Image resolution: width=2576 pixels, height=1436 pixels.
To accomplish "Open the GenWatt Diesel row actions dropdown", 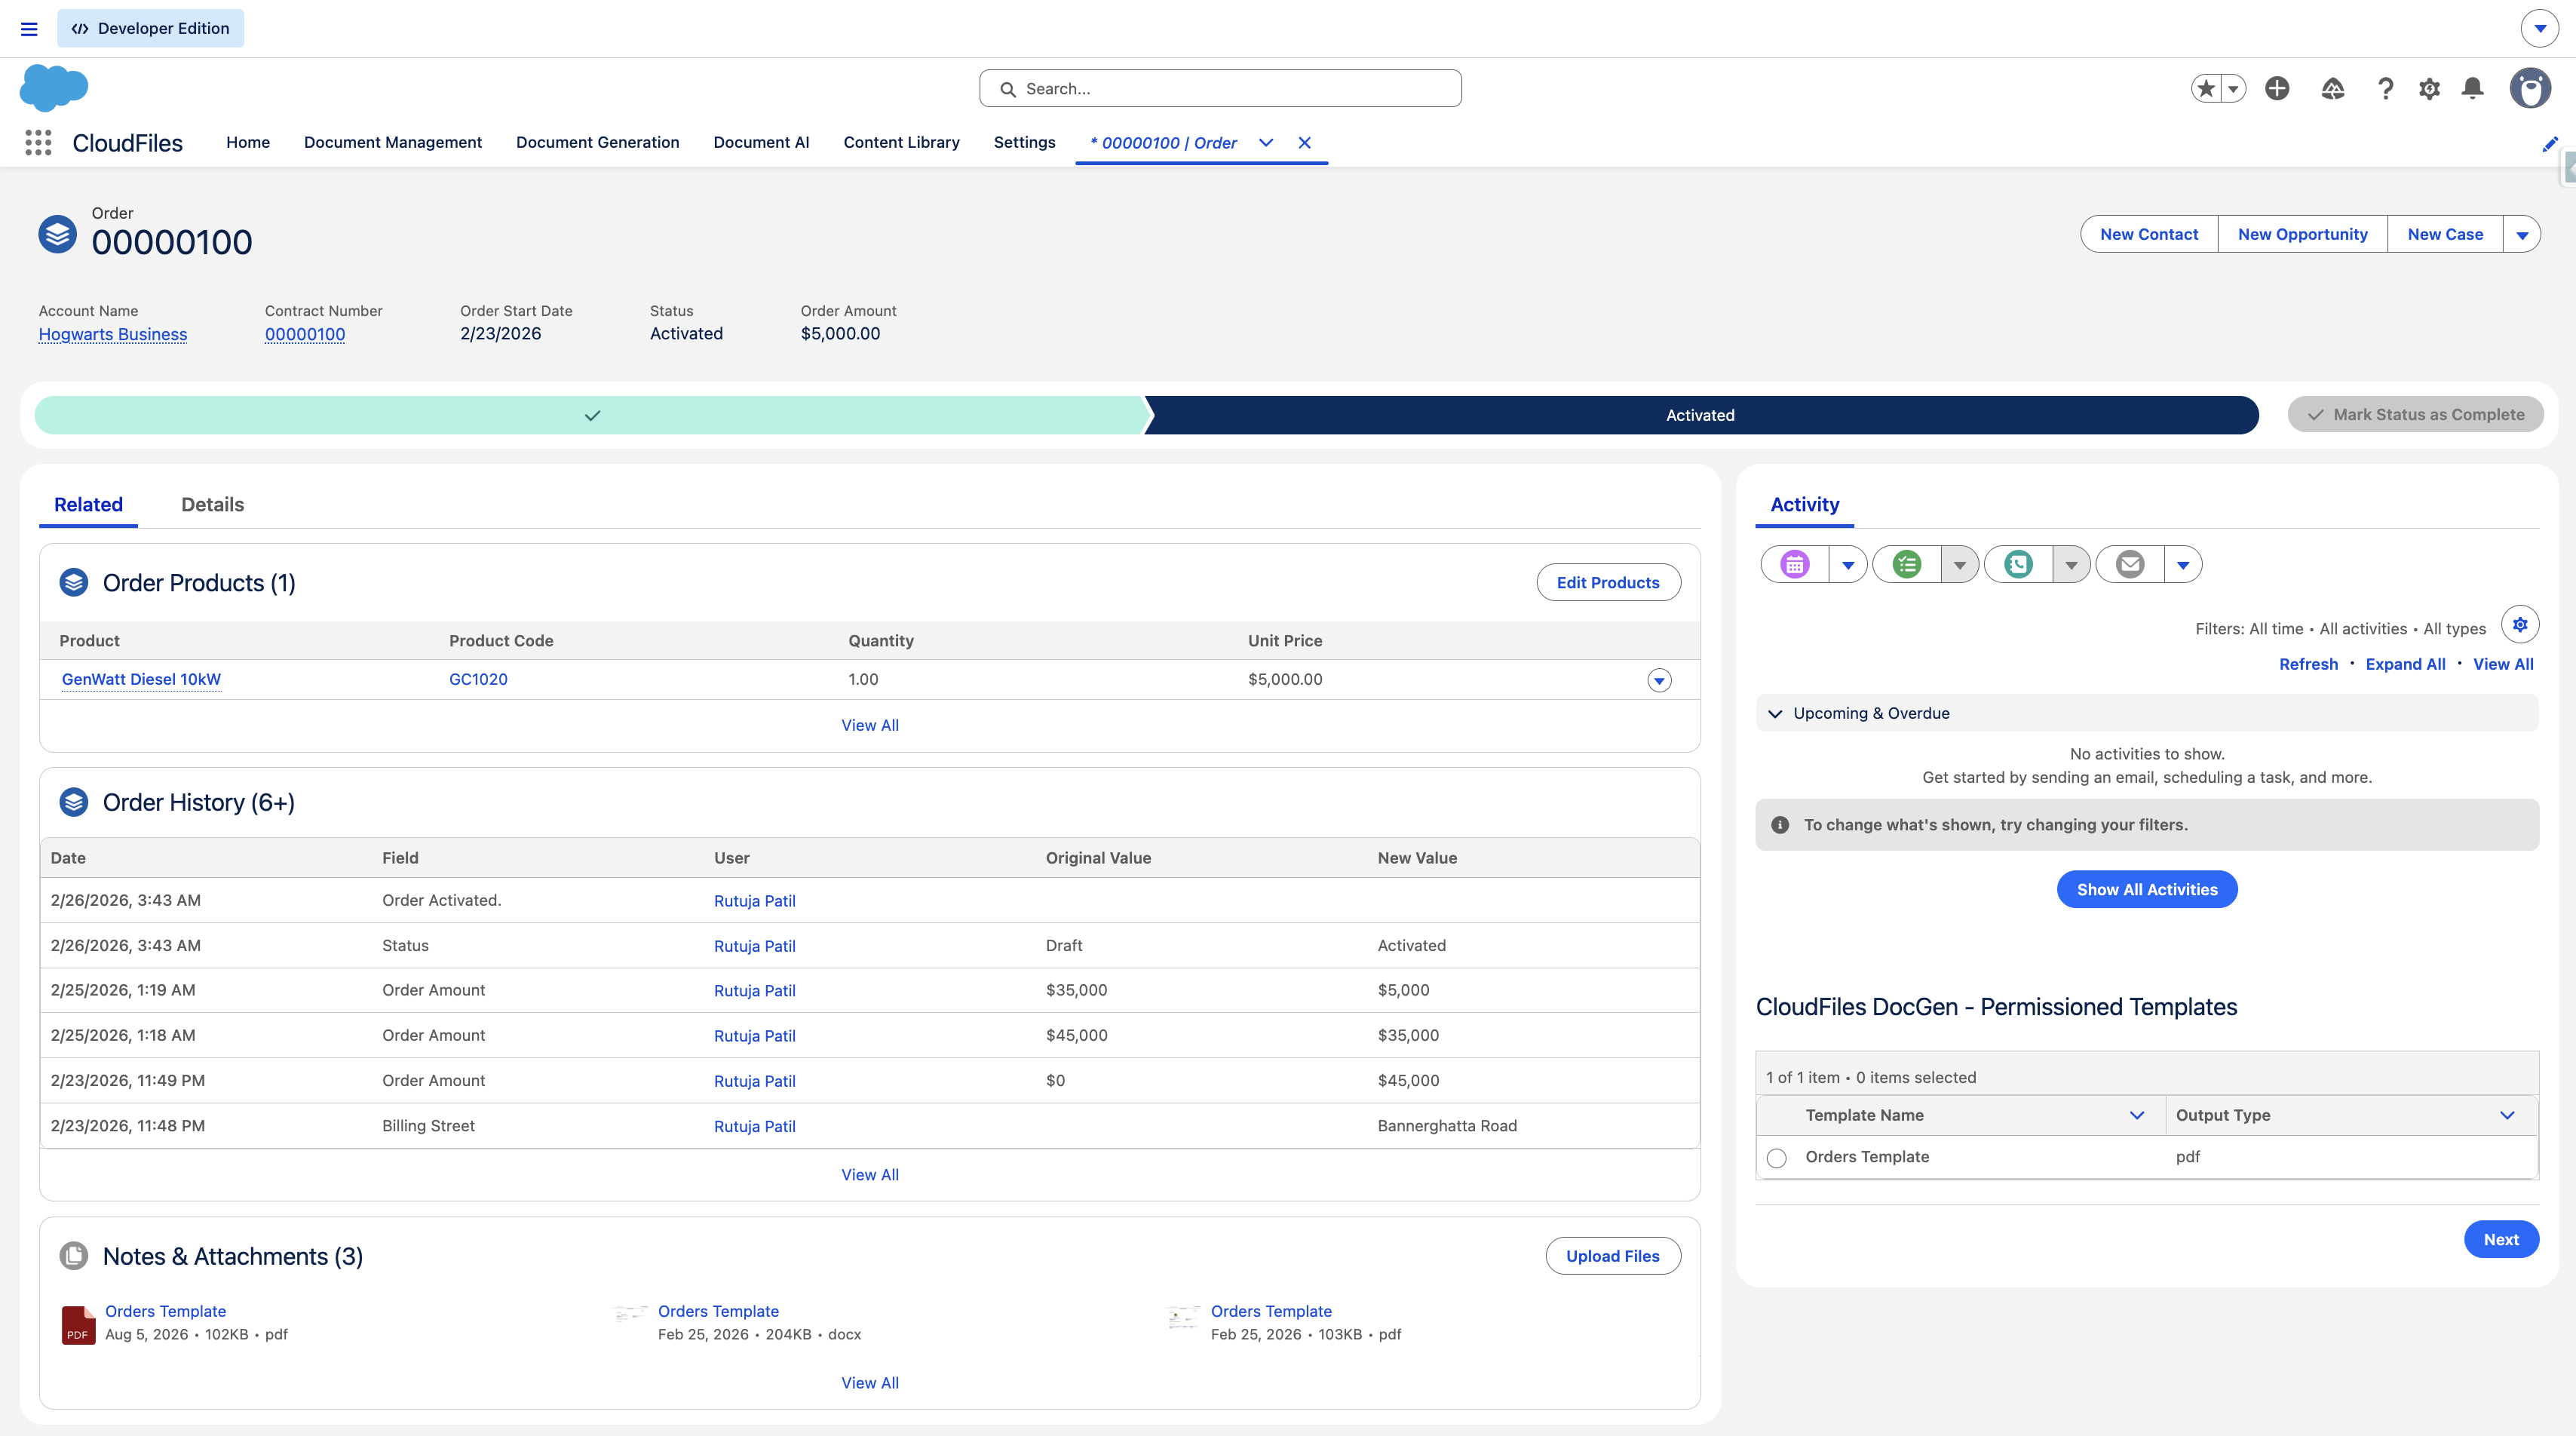I will (x=1659, y=680).
